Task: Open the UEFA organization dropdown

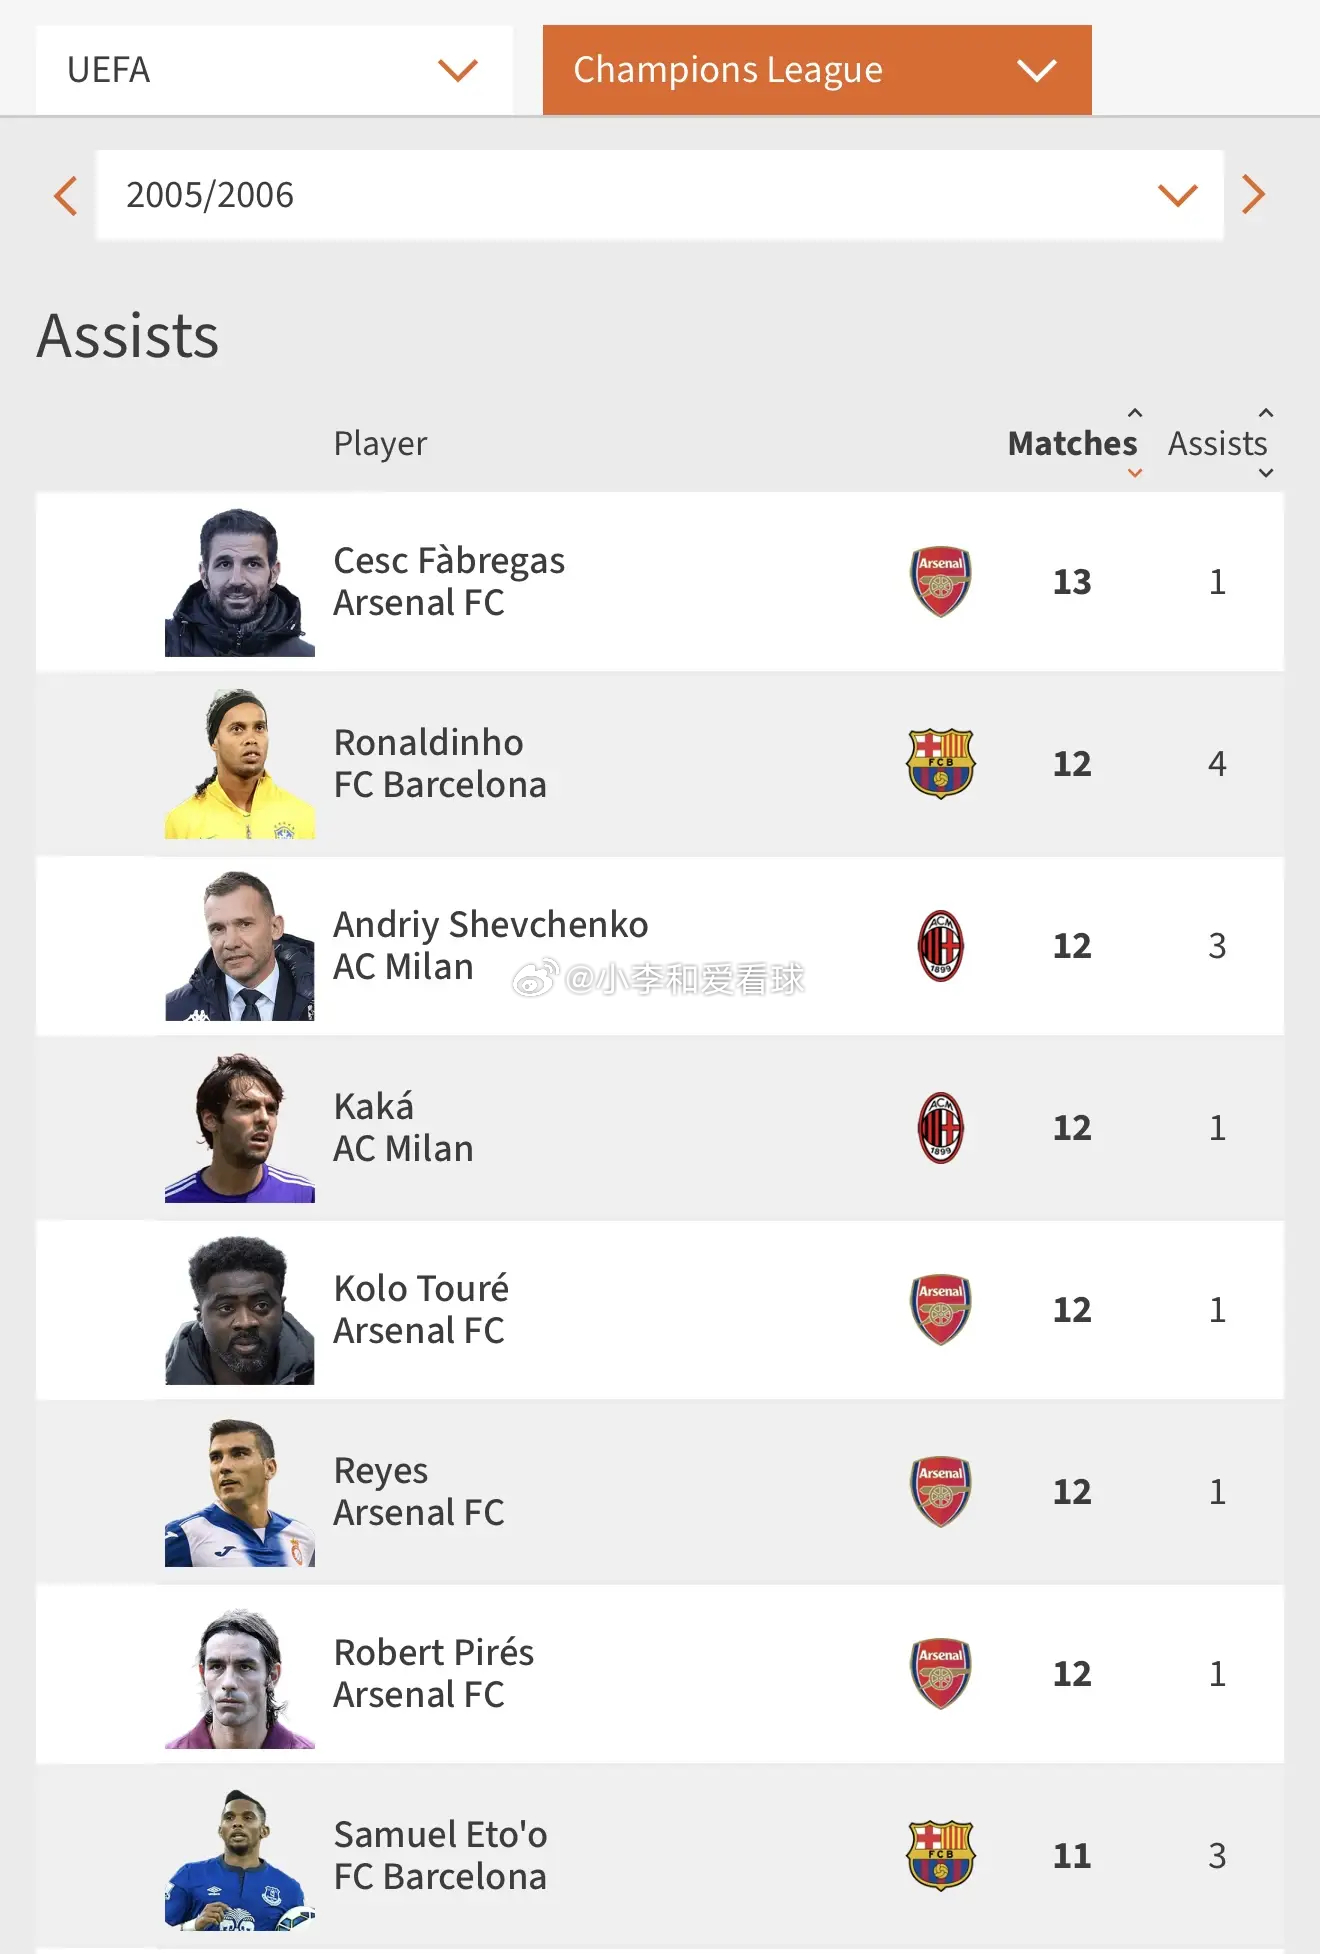Action: (274, 70)
